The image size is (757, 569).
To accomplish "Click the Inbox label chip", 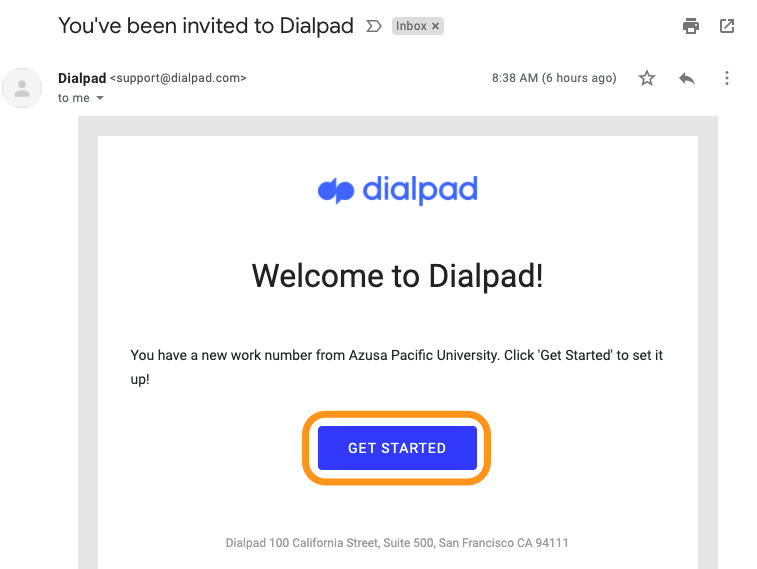I will pyautogui.click(x=411, y=26).
